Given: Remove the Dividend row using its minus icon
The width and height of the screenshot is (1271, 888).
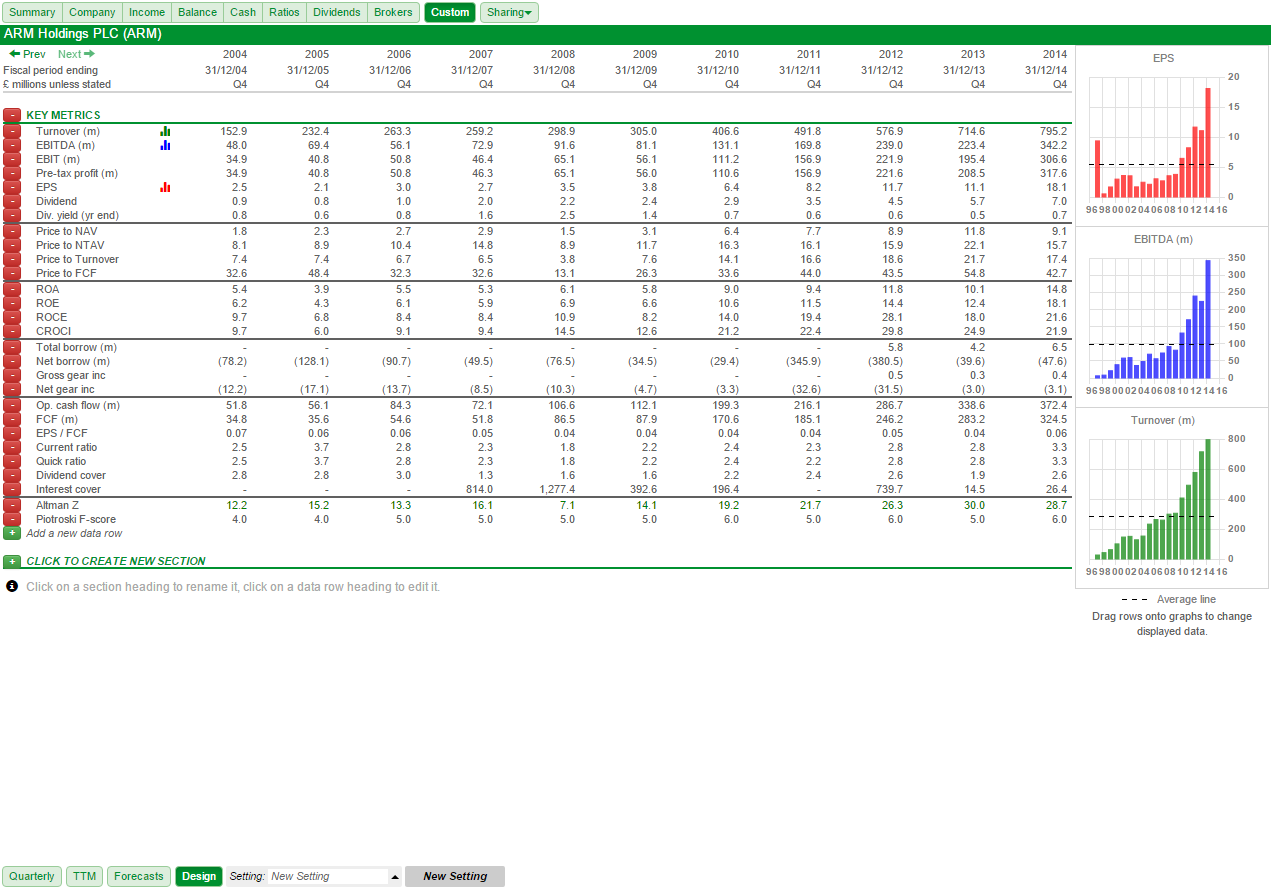Looking at the screenshot, I should (12, 201).
